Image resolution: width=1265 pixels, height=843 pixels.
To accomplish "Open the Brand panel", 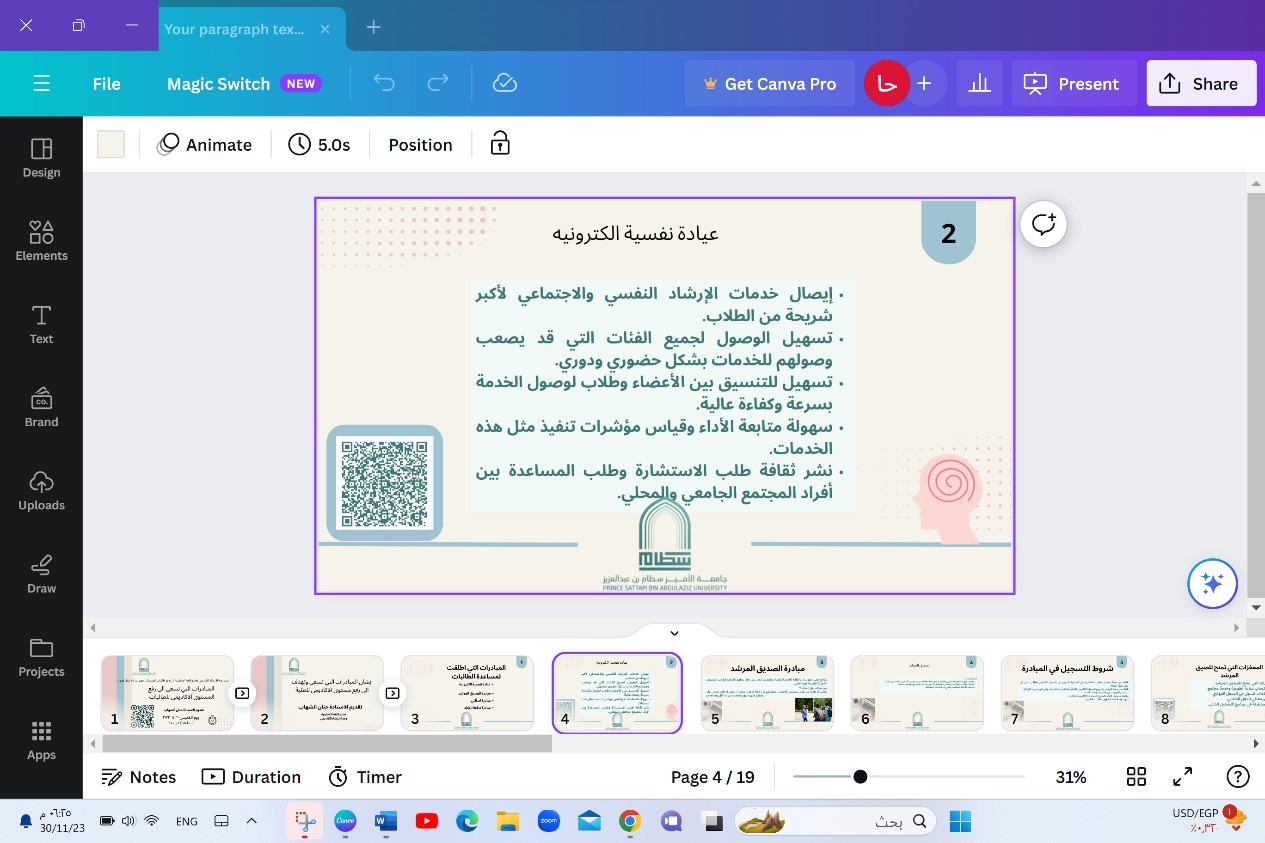I will point(41,406).
